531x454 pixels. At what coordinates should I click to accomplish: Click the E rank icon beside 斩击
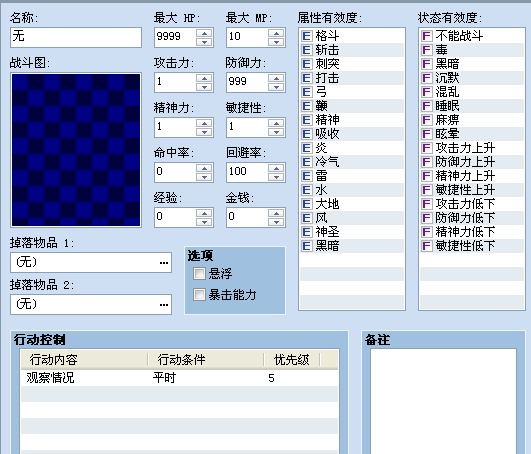pos(306,50)
